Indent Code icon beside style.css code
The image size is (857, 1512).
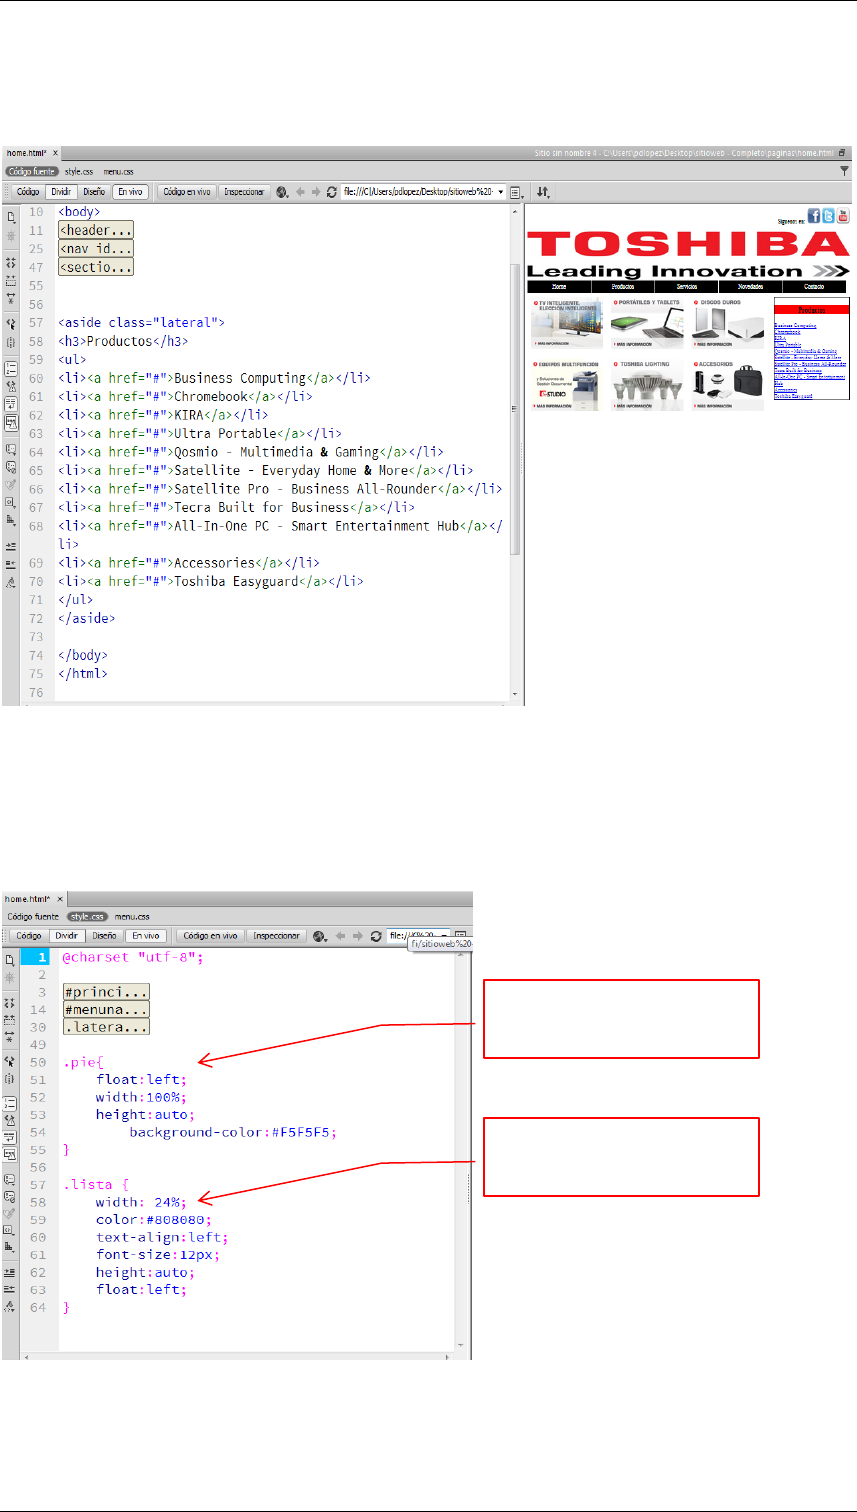tap(9, 1271)
